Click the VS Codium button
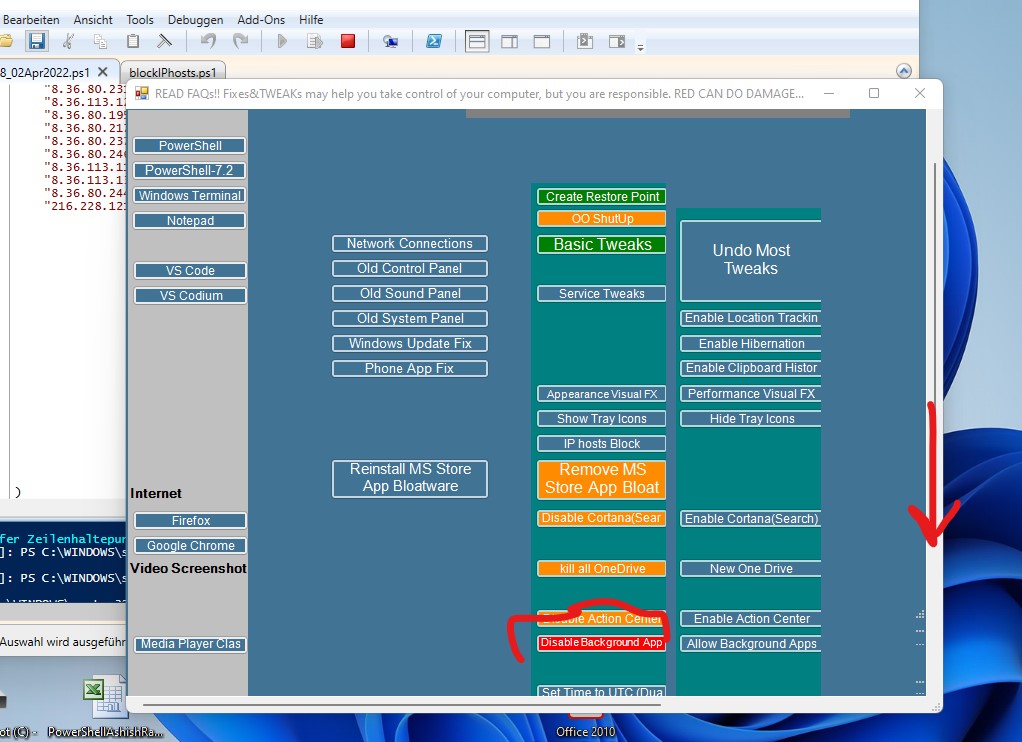This screenshot has height=742, width=1022. click(x=190, y=295)
